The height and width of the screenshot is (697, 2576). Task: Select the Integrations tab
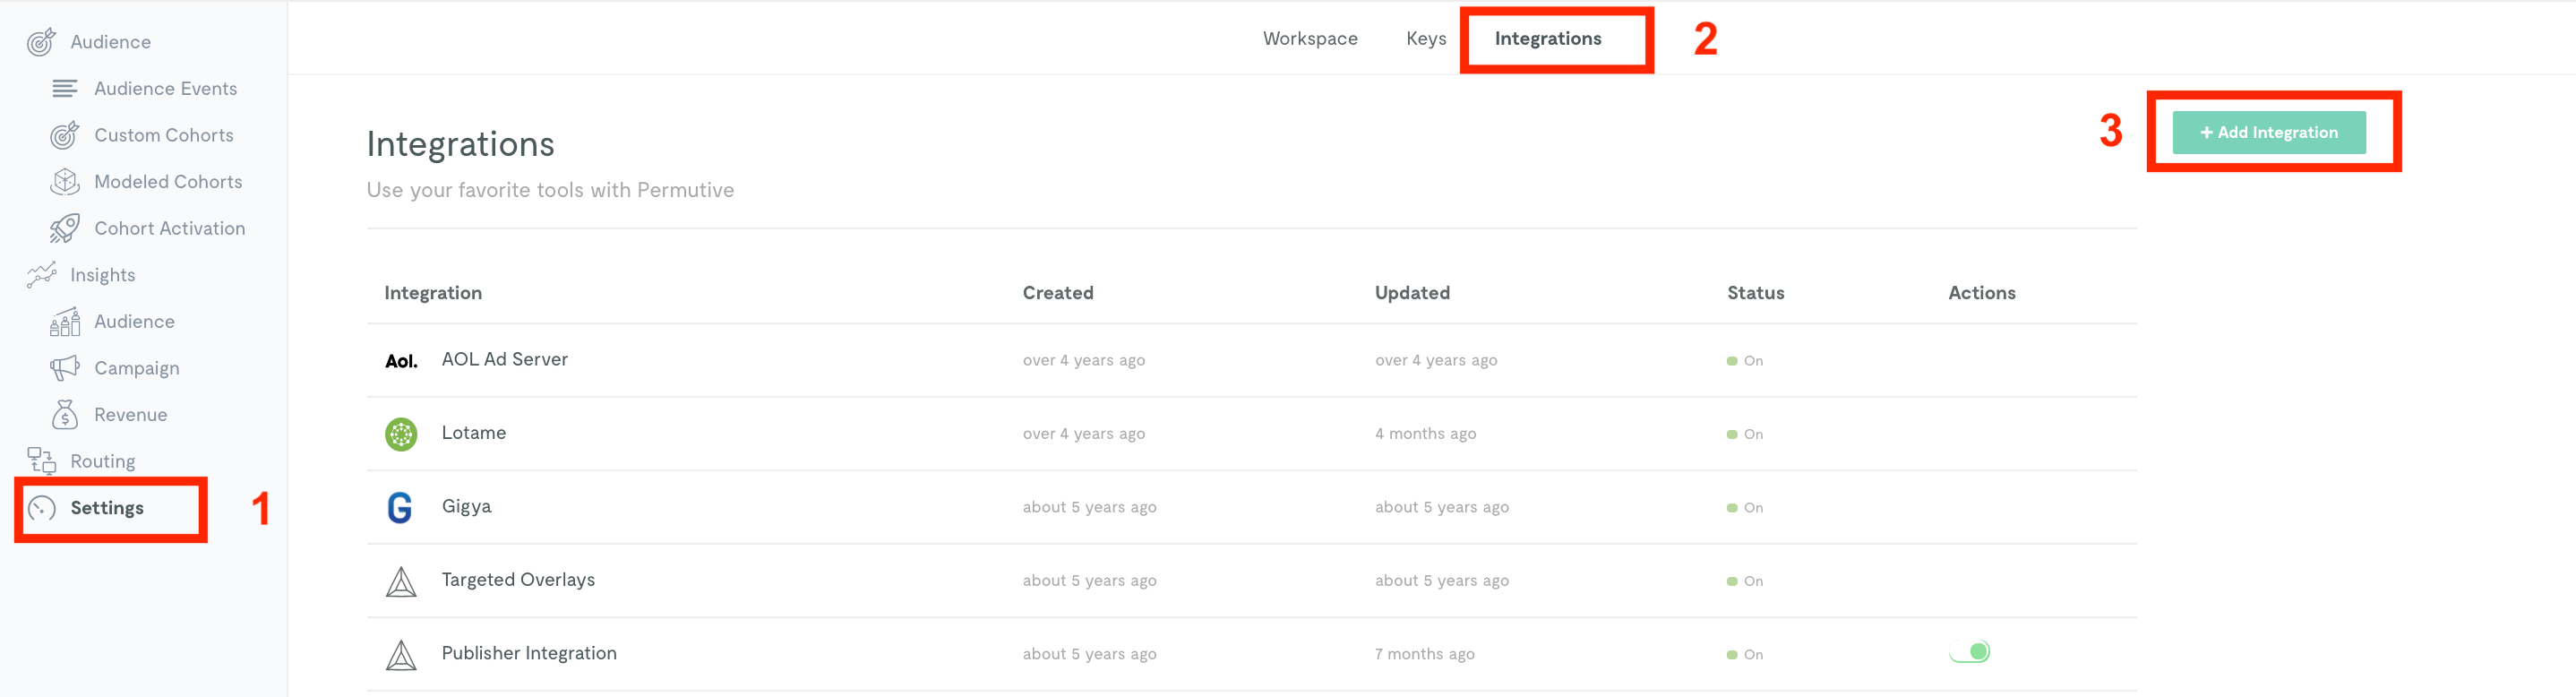1548,38
